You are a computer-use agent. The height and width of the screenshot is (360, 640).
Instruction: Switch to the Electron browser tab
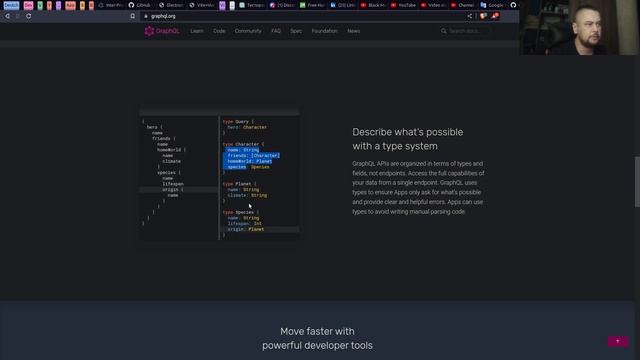pos(171,5)
